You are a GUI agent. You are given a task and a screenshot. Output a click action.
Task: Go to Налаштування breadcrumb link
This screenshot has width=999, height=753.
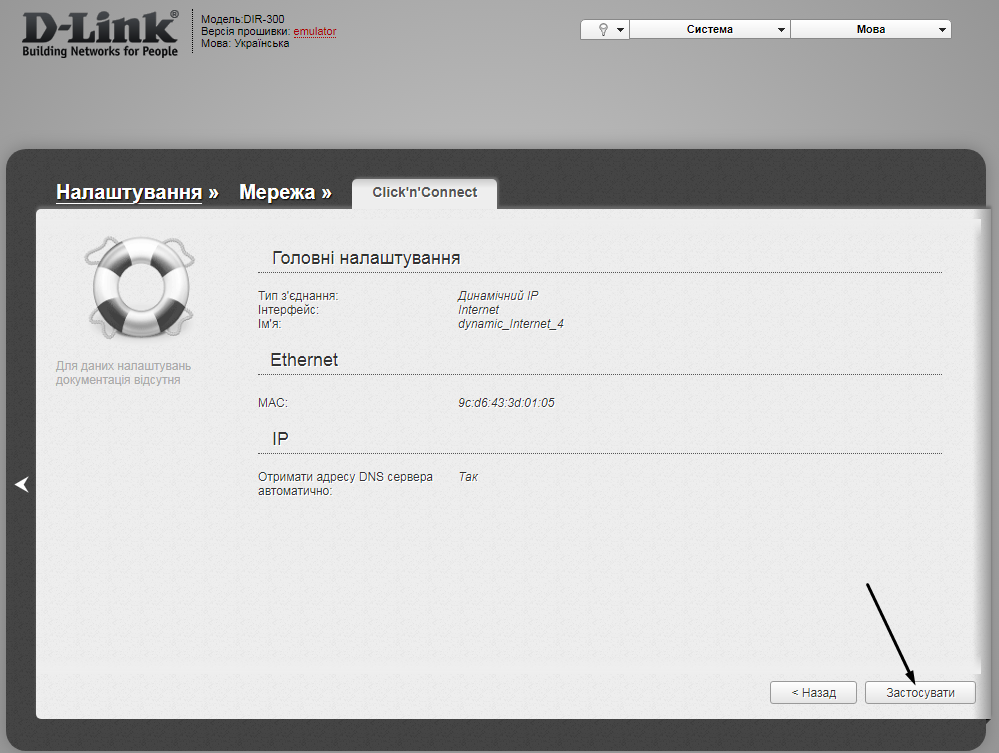[129, 192]
